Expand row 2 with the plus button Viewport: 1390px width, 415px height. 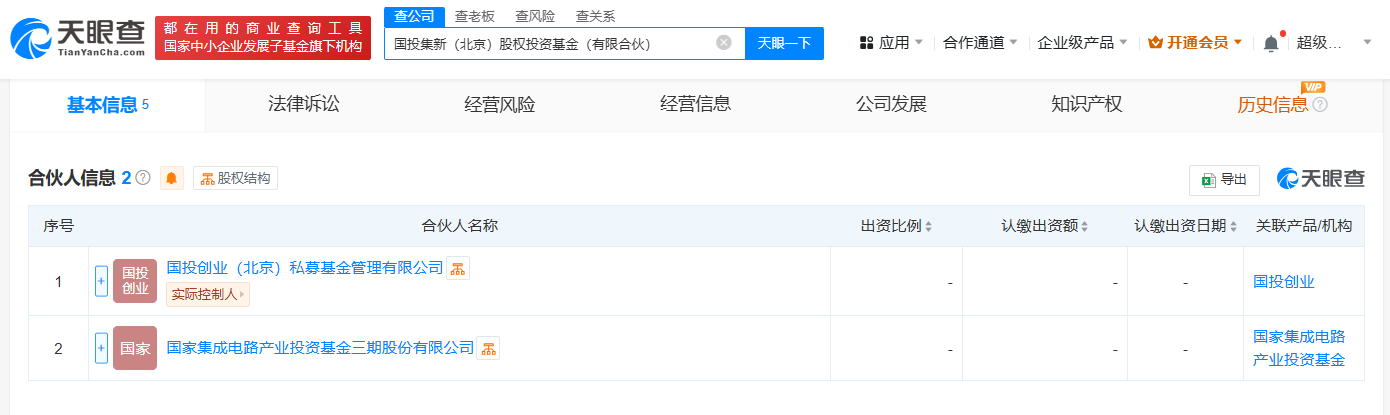[101, 348]
